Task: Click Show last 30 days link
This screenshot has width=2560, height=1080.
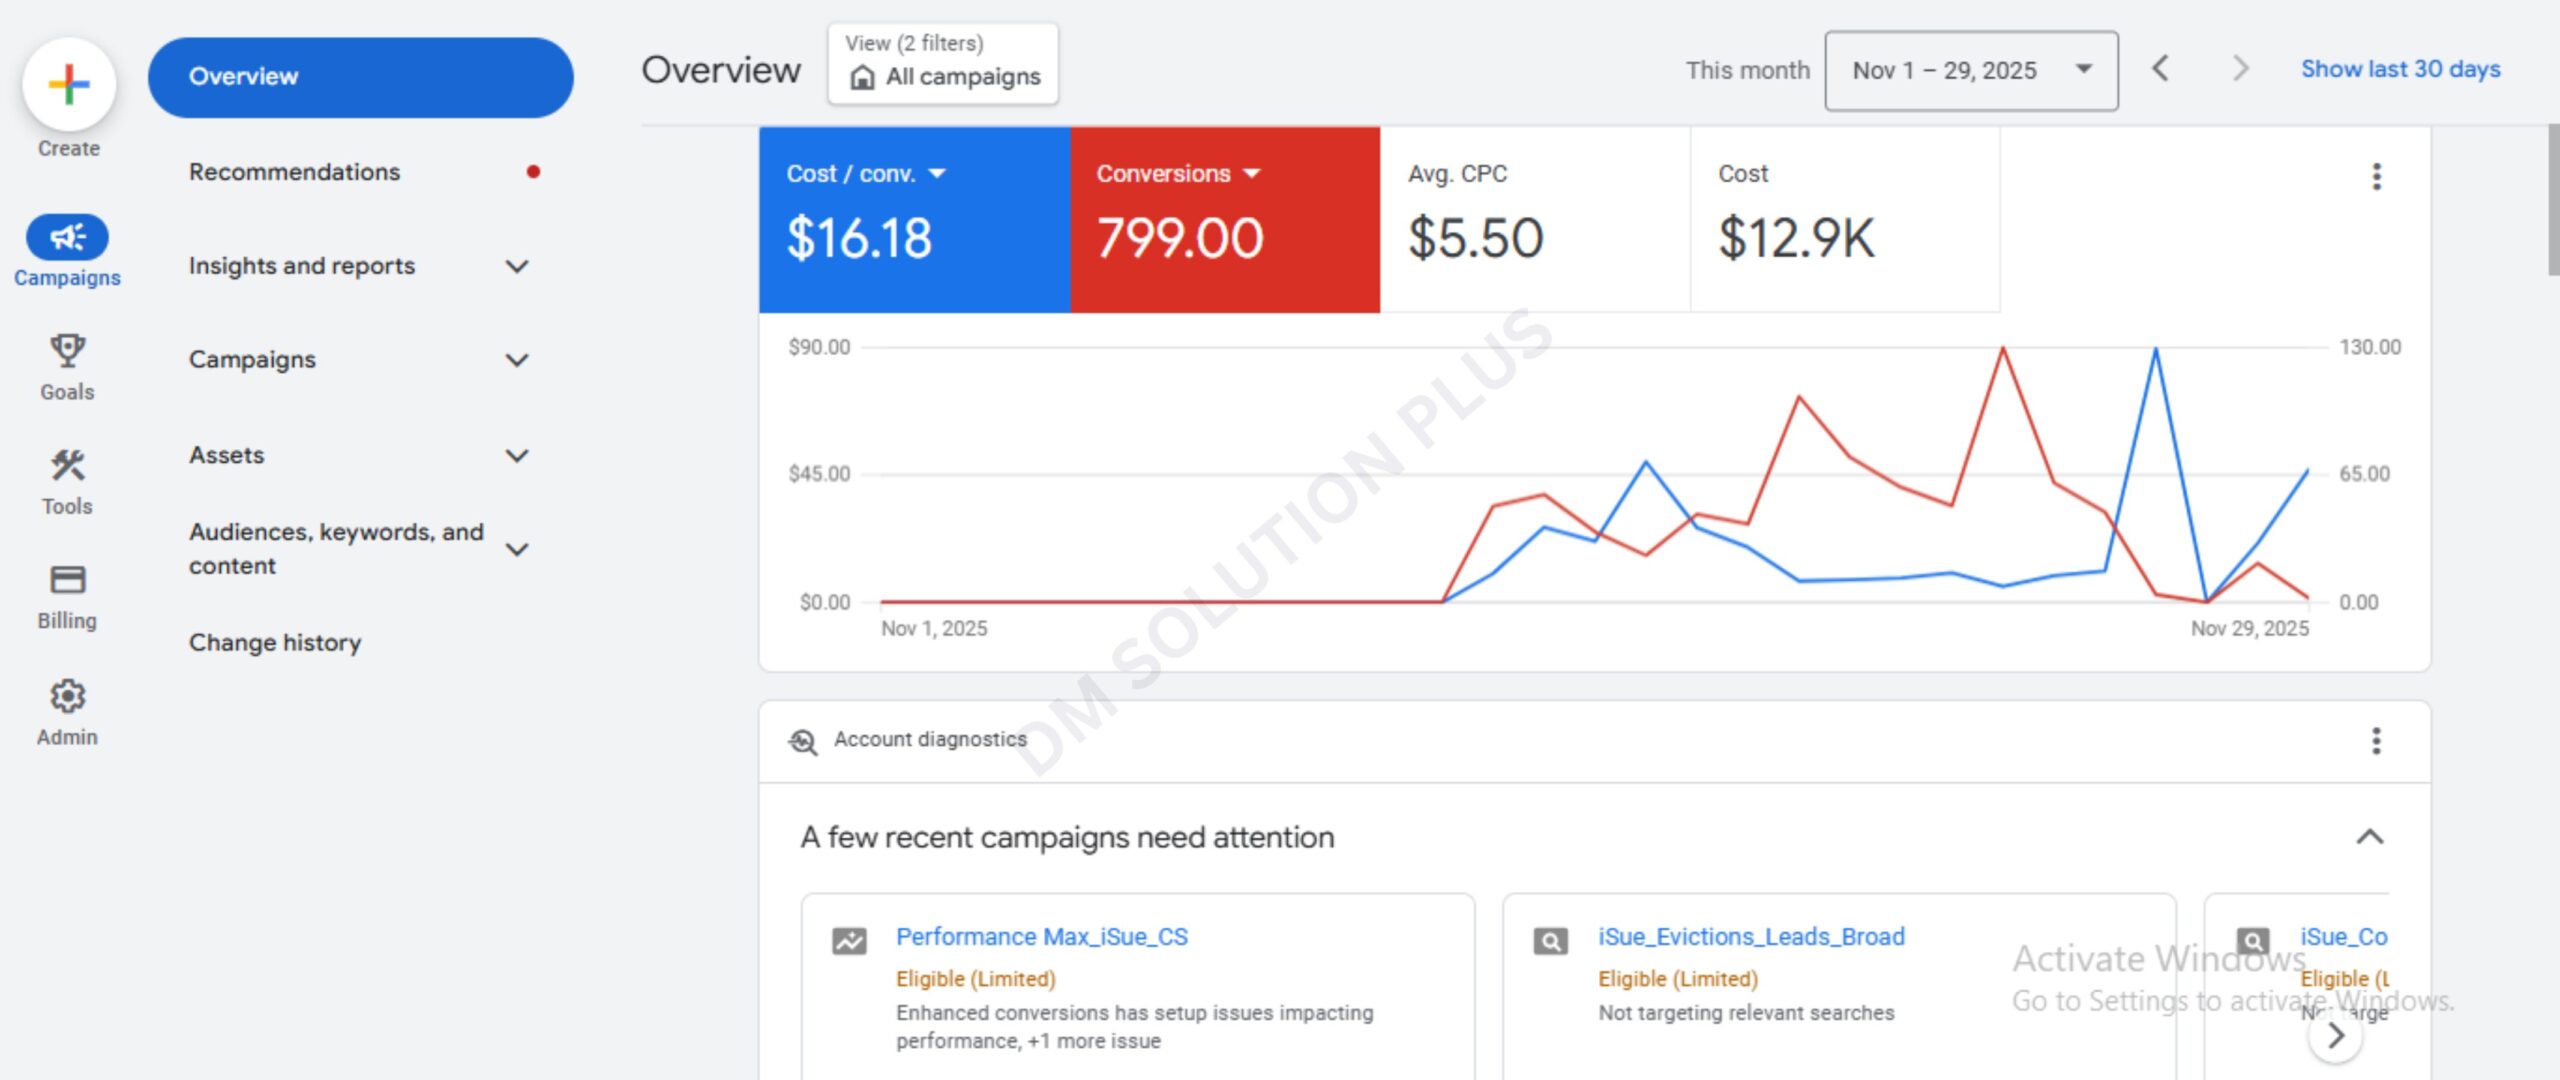Action: click(2400, 69)
